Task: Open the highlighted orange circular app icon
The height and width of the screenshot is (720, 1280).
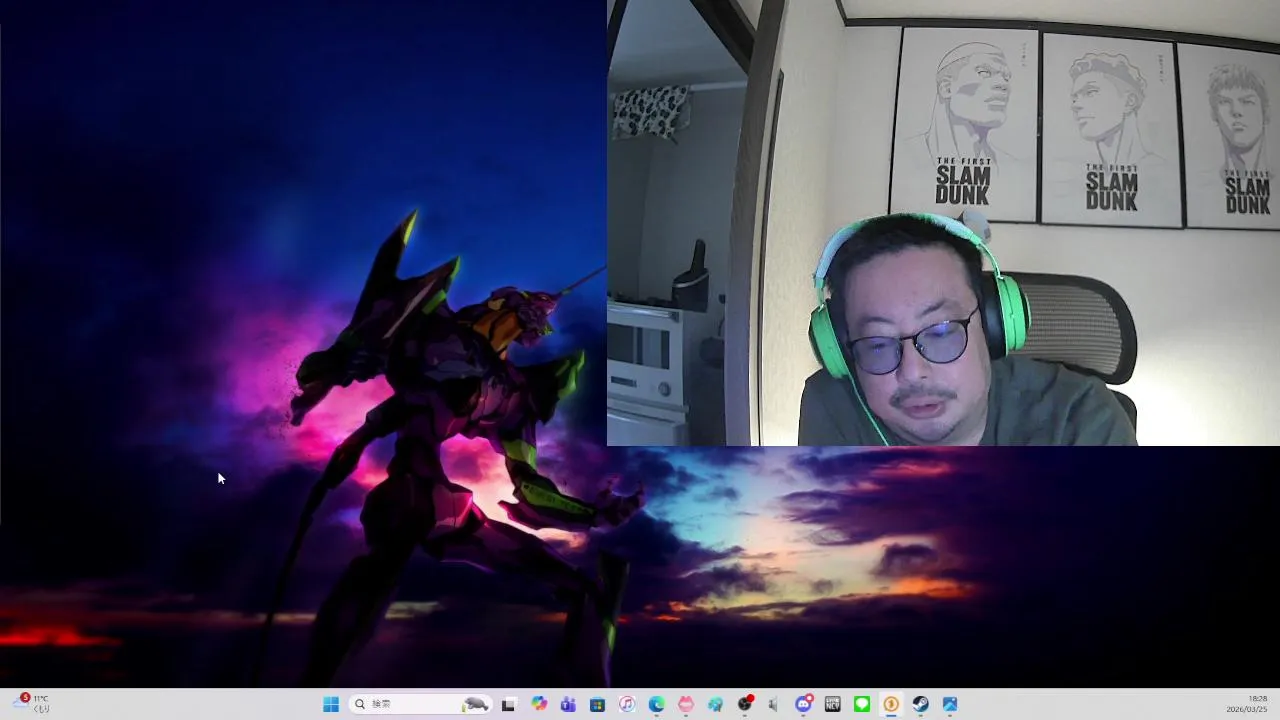Action: pyautogui.click(x=891, y=704)
